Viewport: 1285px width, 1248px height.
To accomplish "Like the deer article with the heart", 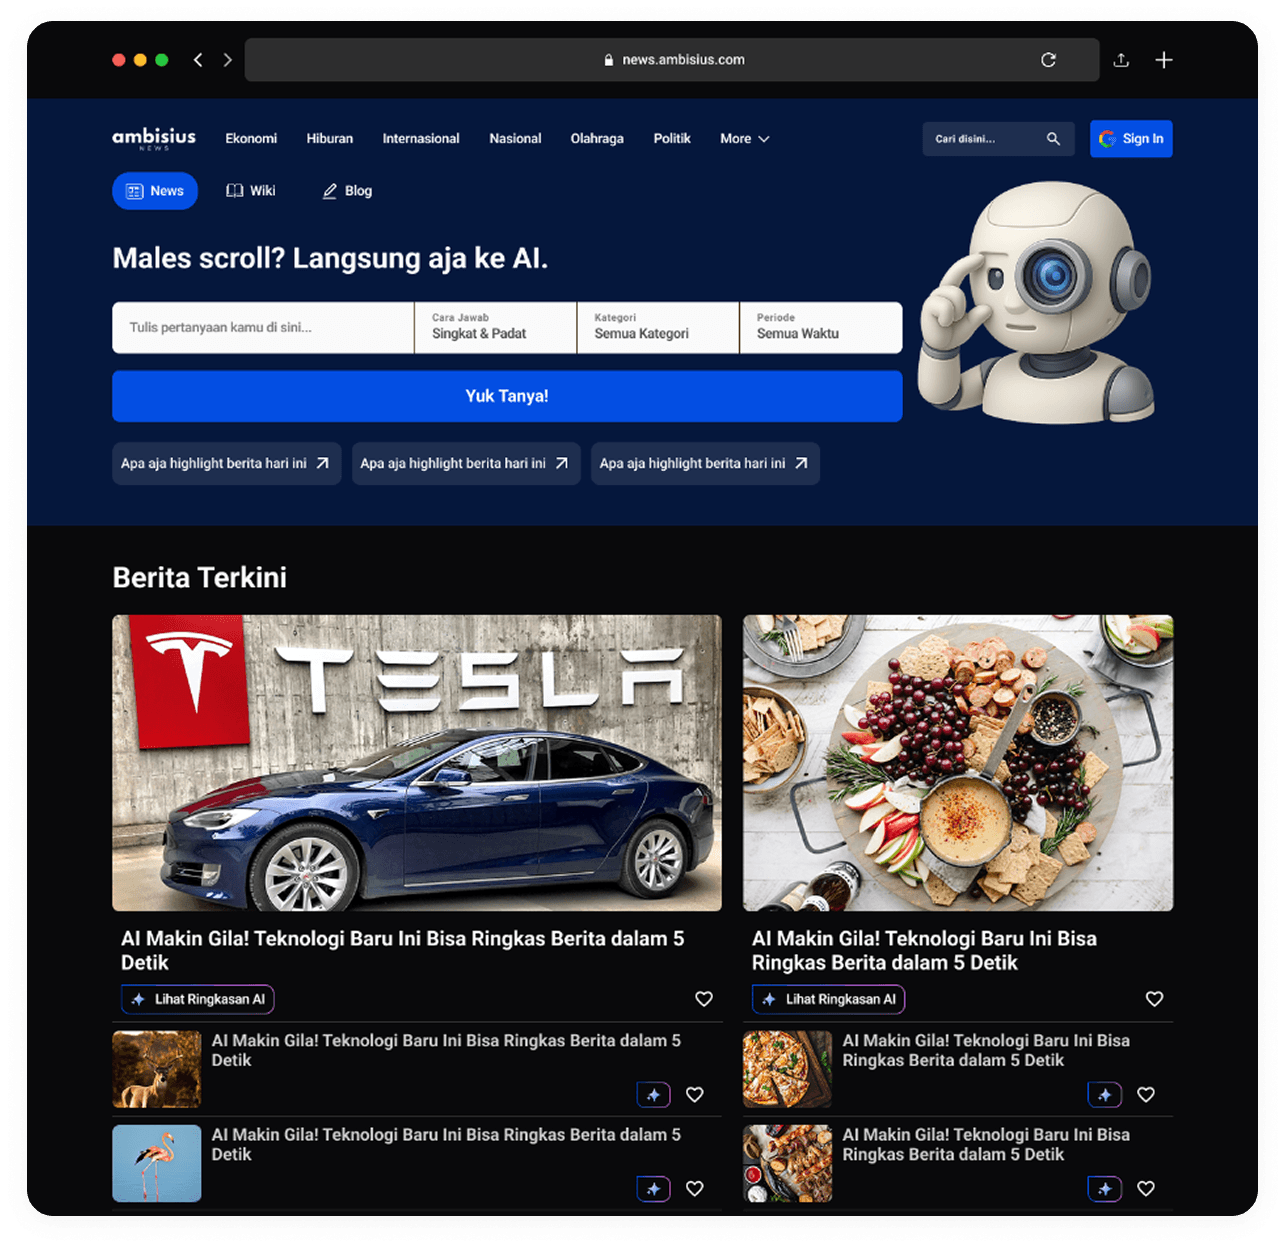I will coord(695,1095).
